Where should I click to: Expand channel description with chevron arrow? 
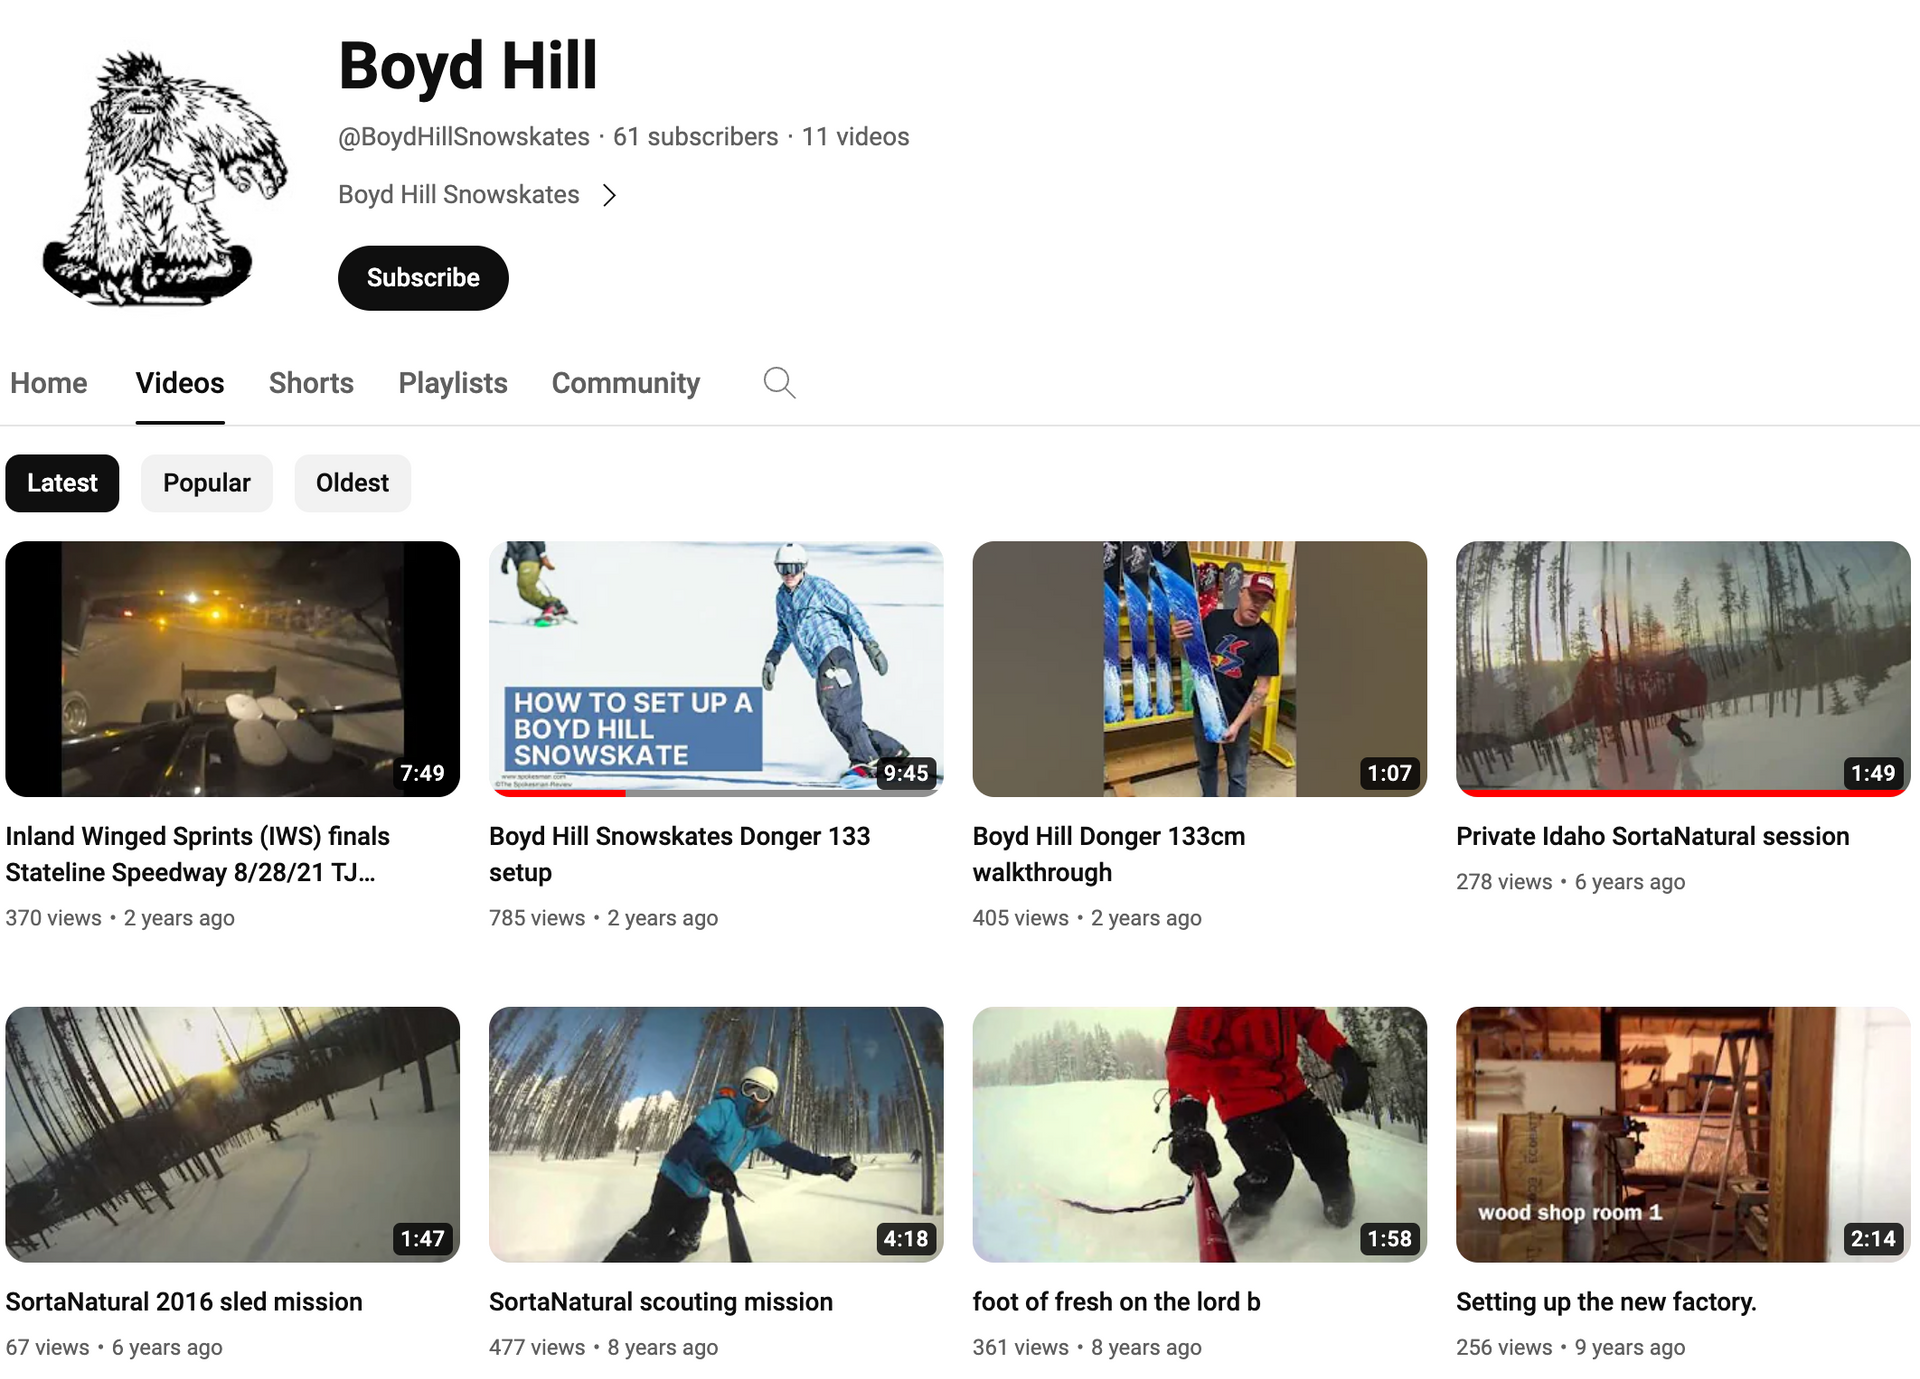[x=609, y=195]
